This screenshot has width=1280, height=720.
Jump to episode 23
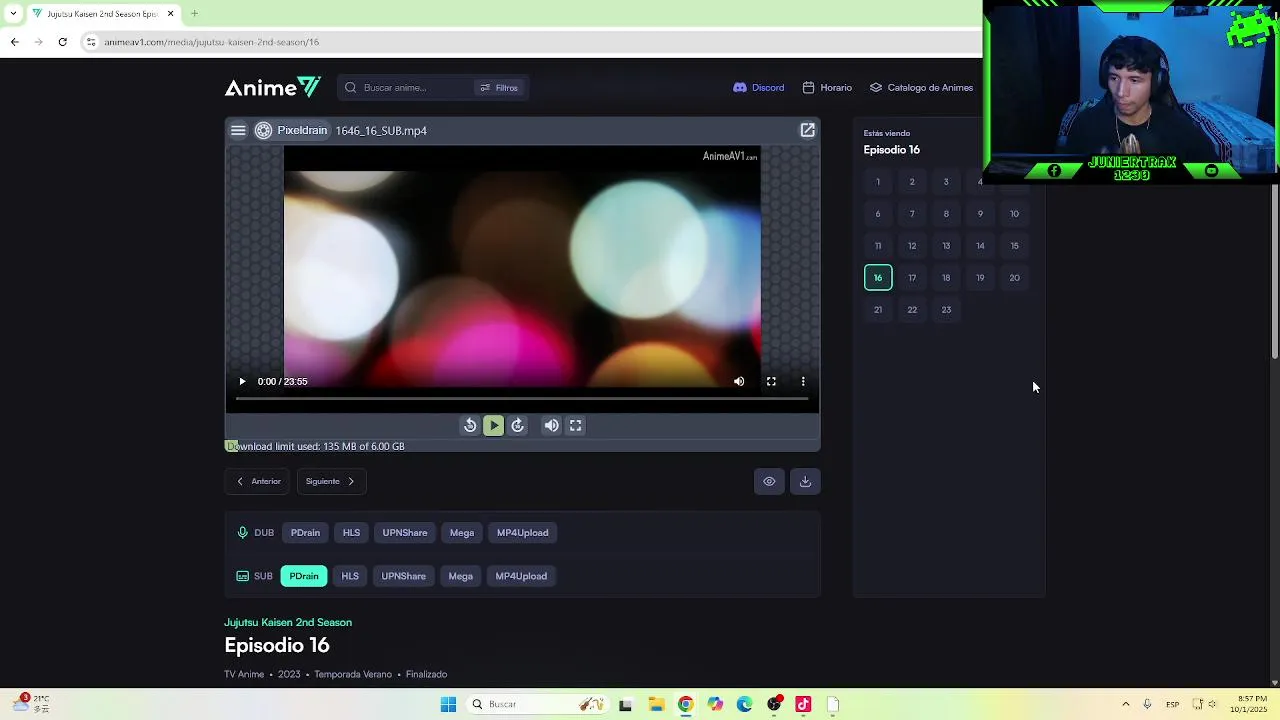point(946,310)
